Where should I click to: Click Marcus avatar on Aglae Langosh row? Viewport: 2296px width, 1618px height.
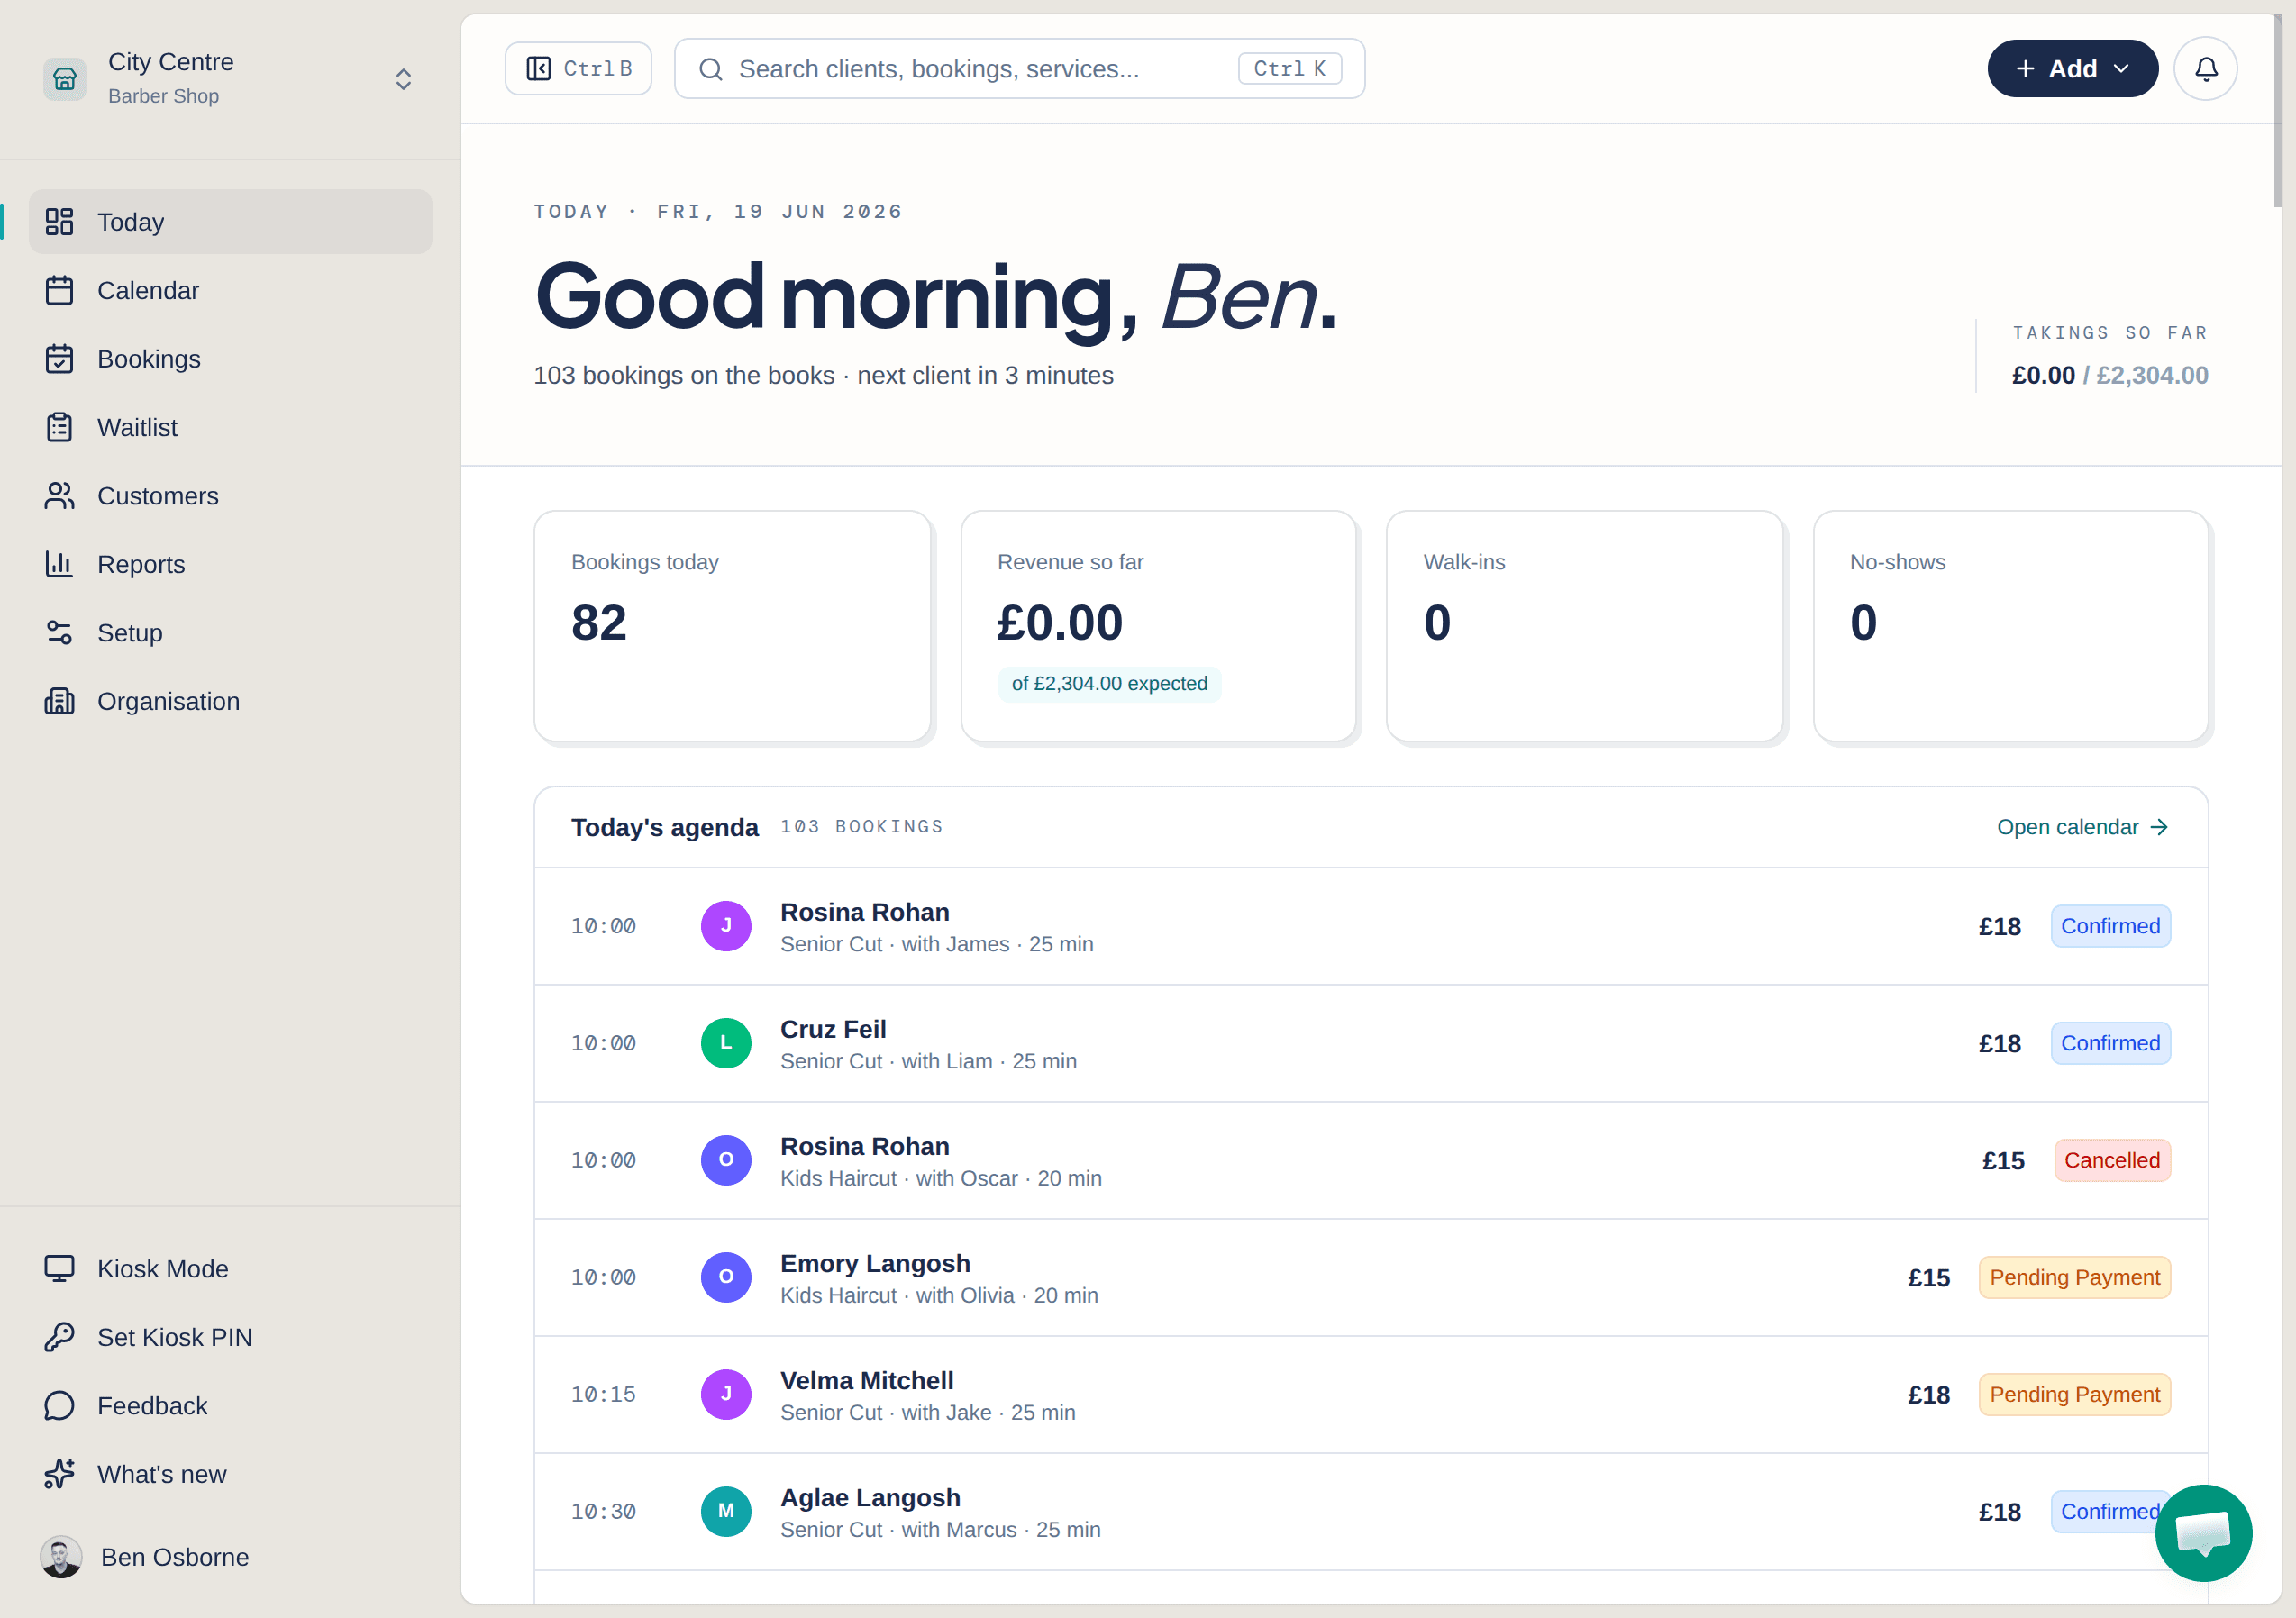click(x=726, y=1511)
